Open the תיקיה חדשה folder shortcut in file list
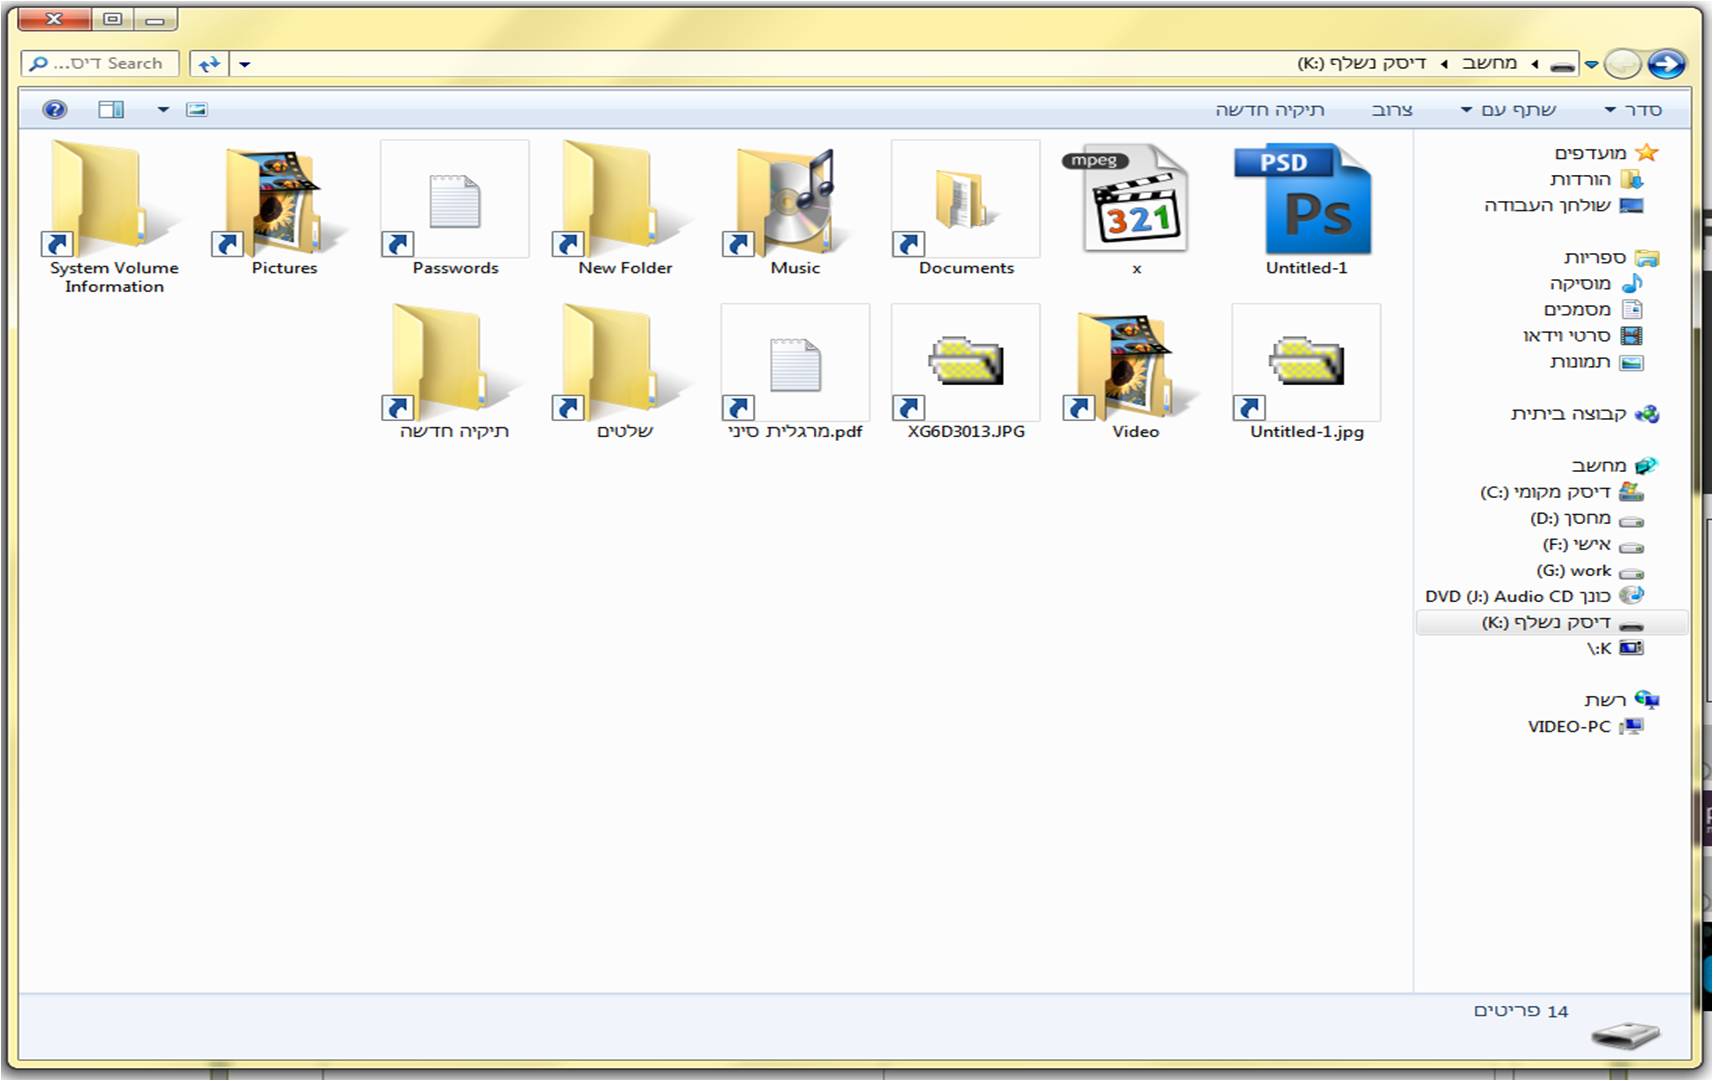The height and width of the screenshot is (1081, 1713). 455,373
